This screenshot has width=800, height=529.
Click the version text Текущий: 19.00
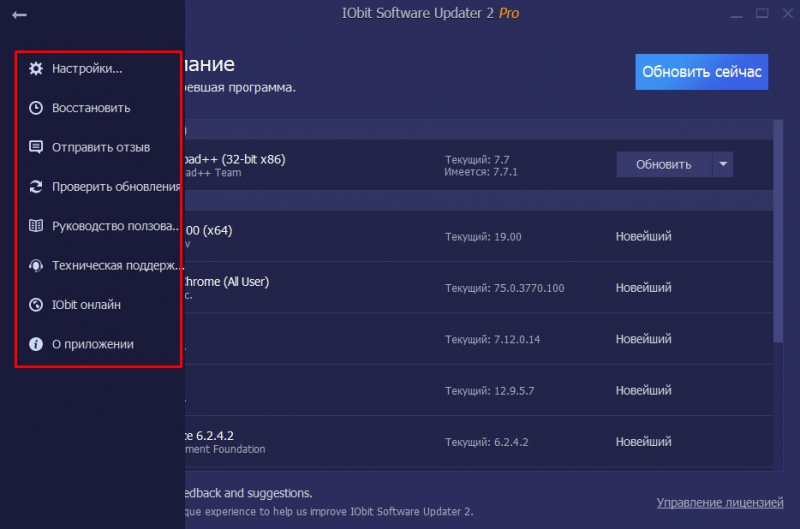tap(483, 237)
